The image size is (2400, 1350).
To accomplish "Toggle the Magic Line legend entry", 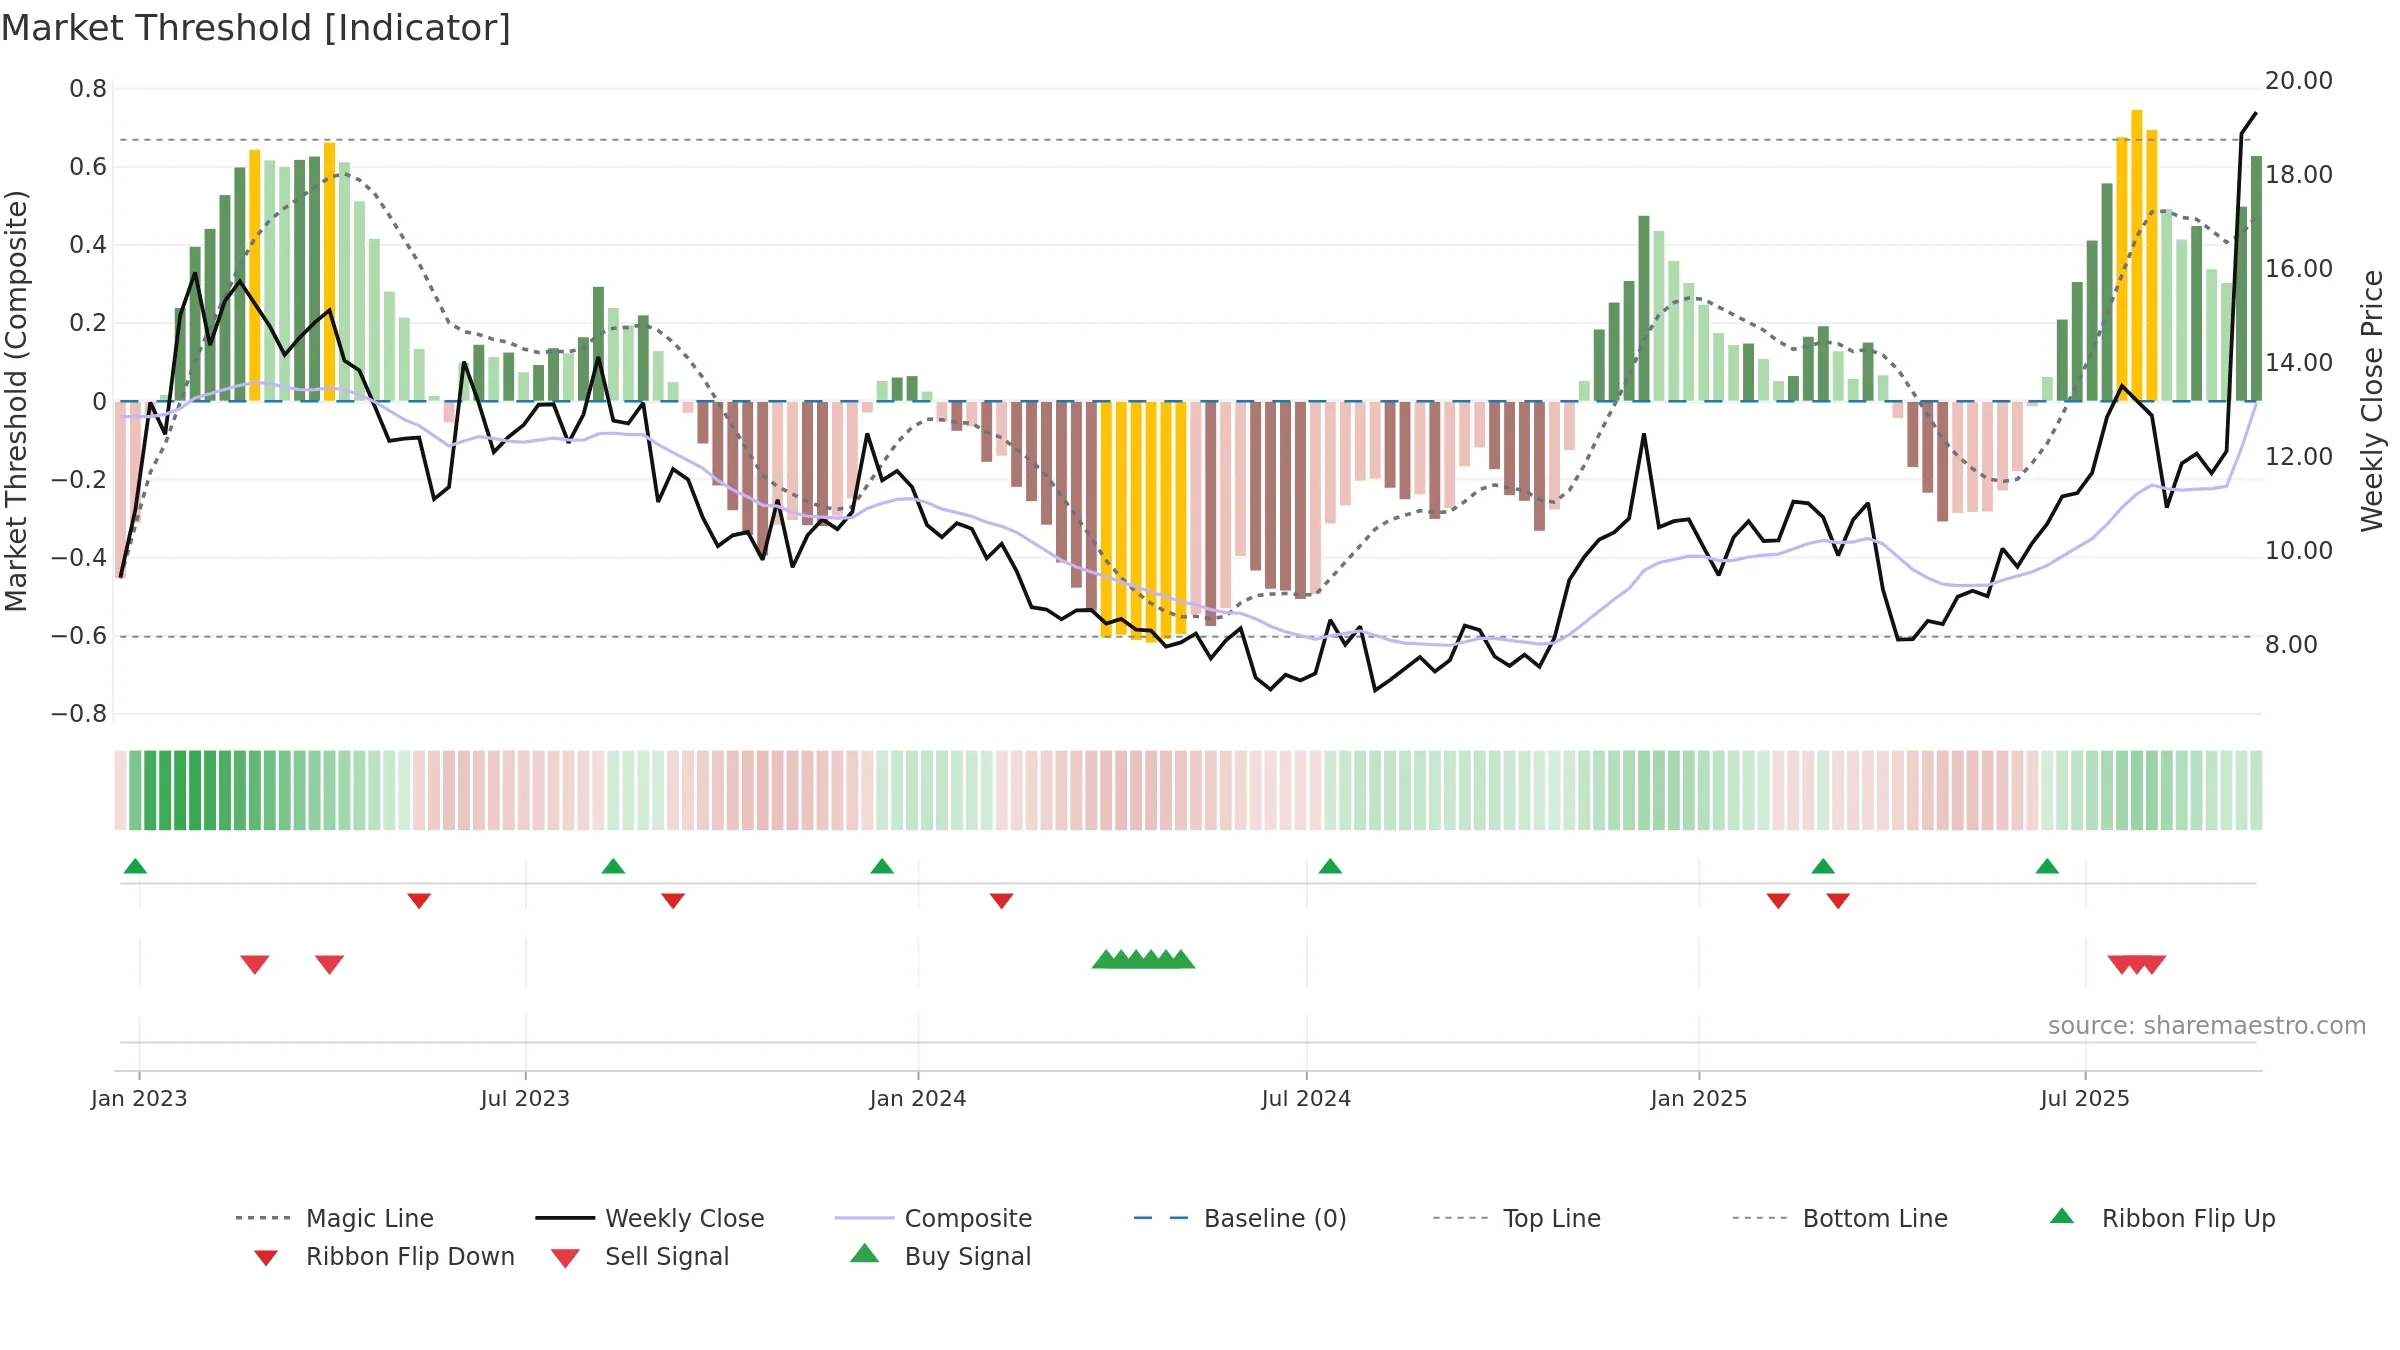I will [335, 1218].
